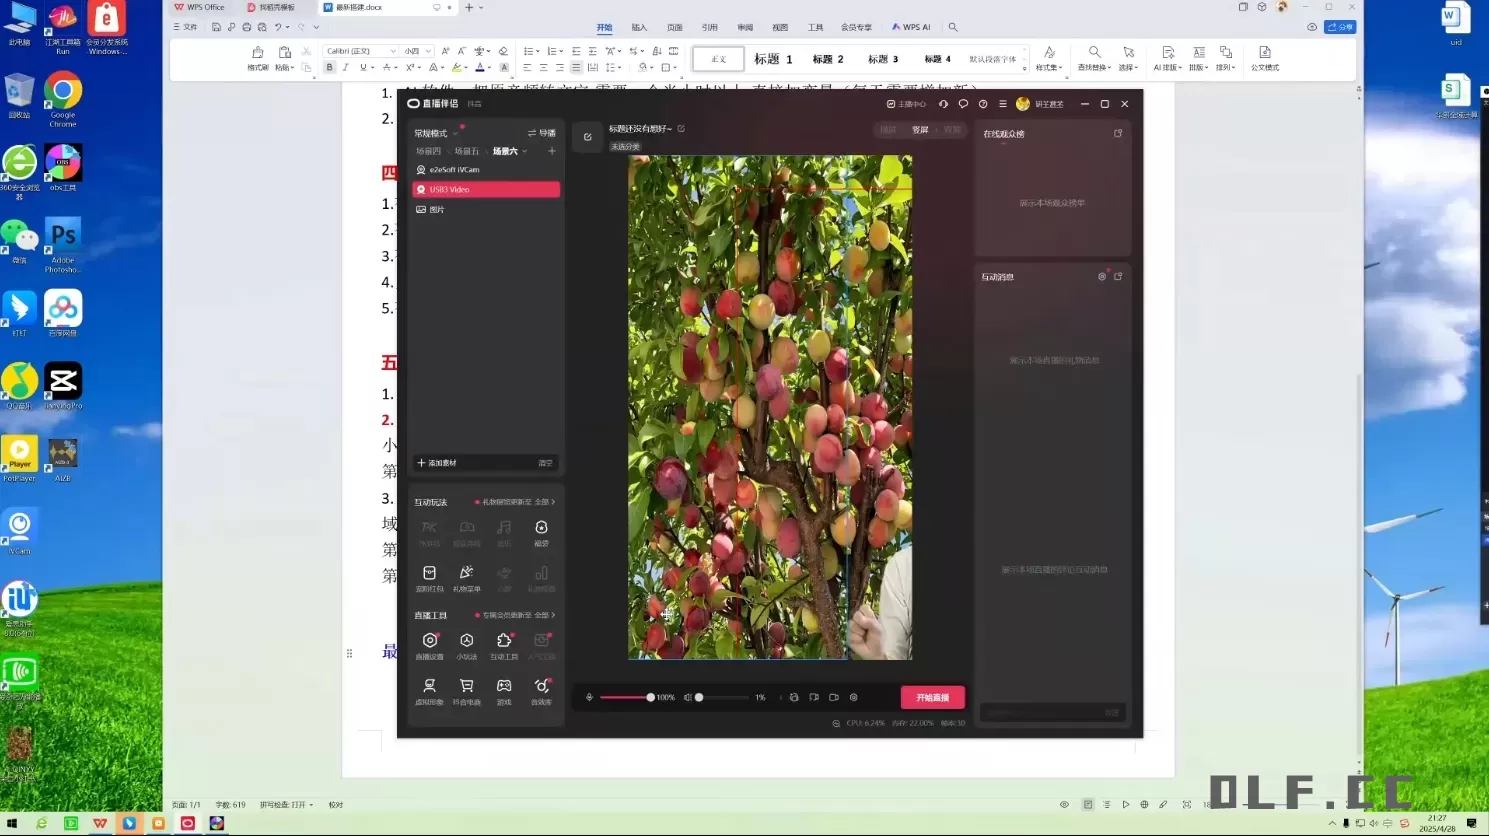The height and width of the screenshot is (836, 1489).
Task: Edit the stream title pencil icon
Action: click(681, 129)
